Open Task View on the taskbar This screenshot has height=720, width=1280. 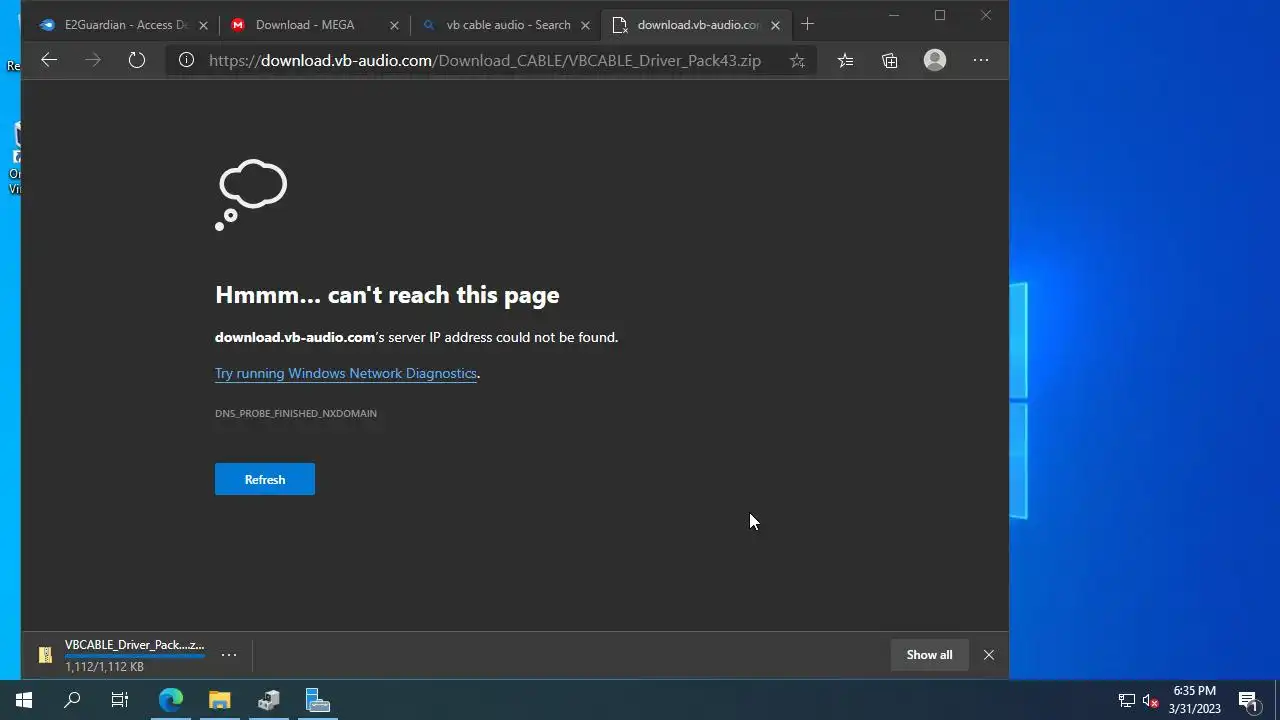pyautogui.click(x=120, y=700)
